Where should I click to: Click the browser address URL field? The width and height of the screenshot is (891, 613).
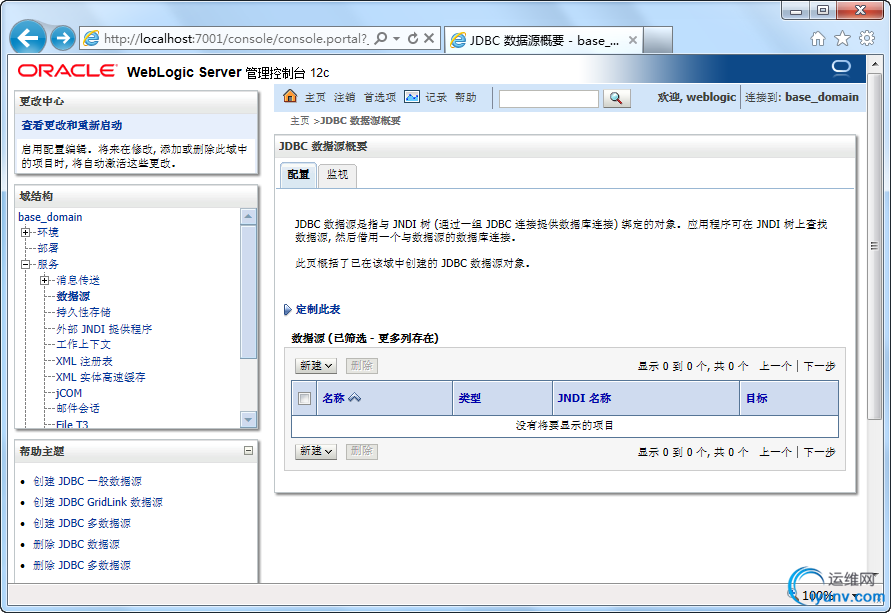235,39
